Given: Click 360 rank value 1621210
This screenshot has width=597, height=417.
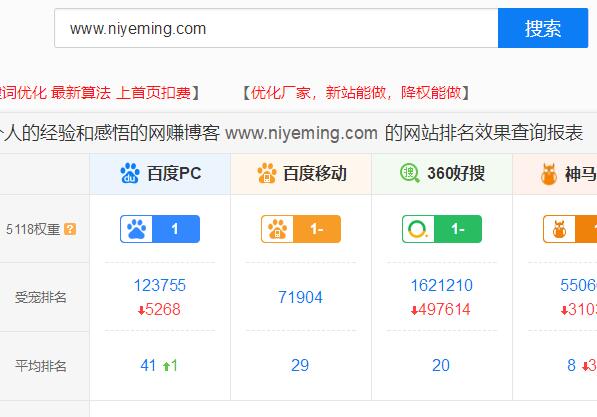Looking at the screenshot, I should pyautogui.click(x=442, y=285).
